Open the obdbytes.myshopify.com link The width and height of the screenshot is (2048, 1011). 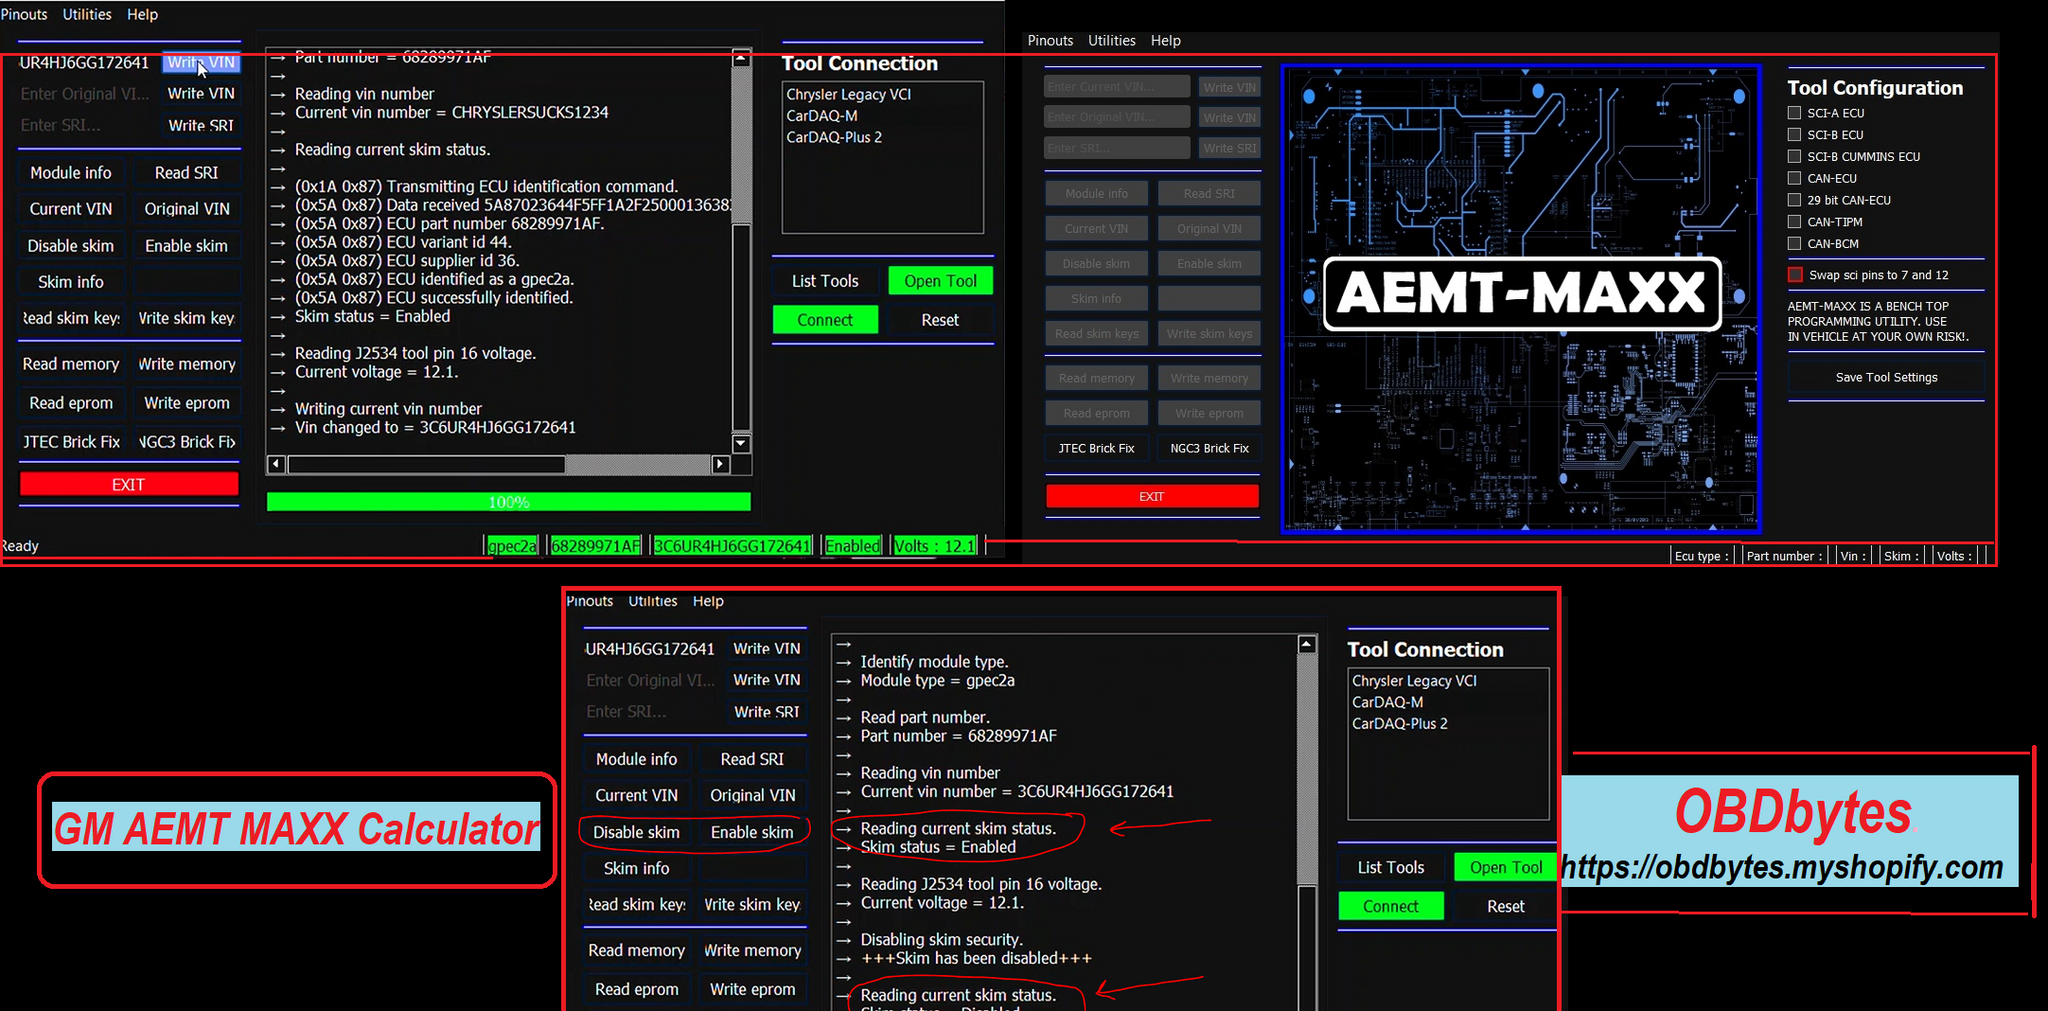point(1782,867)
